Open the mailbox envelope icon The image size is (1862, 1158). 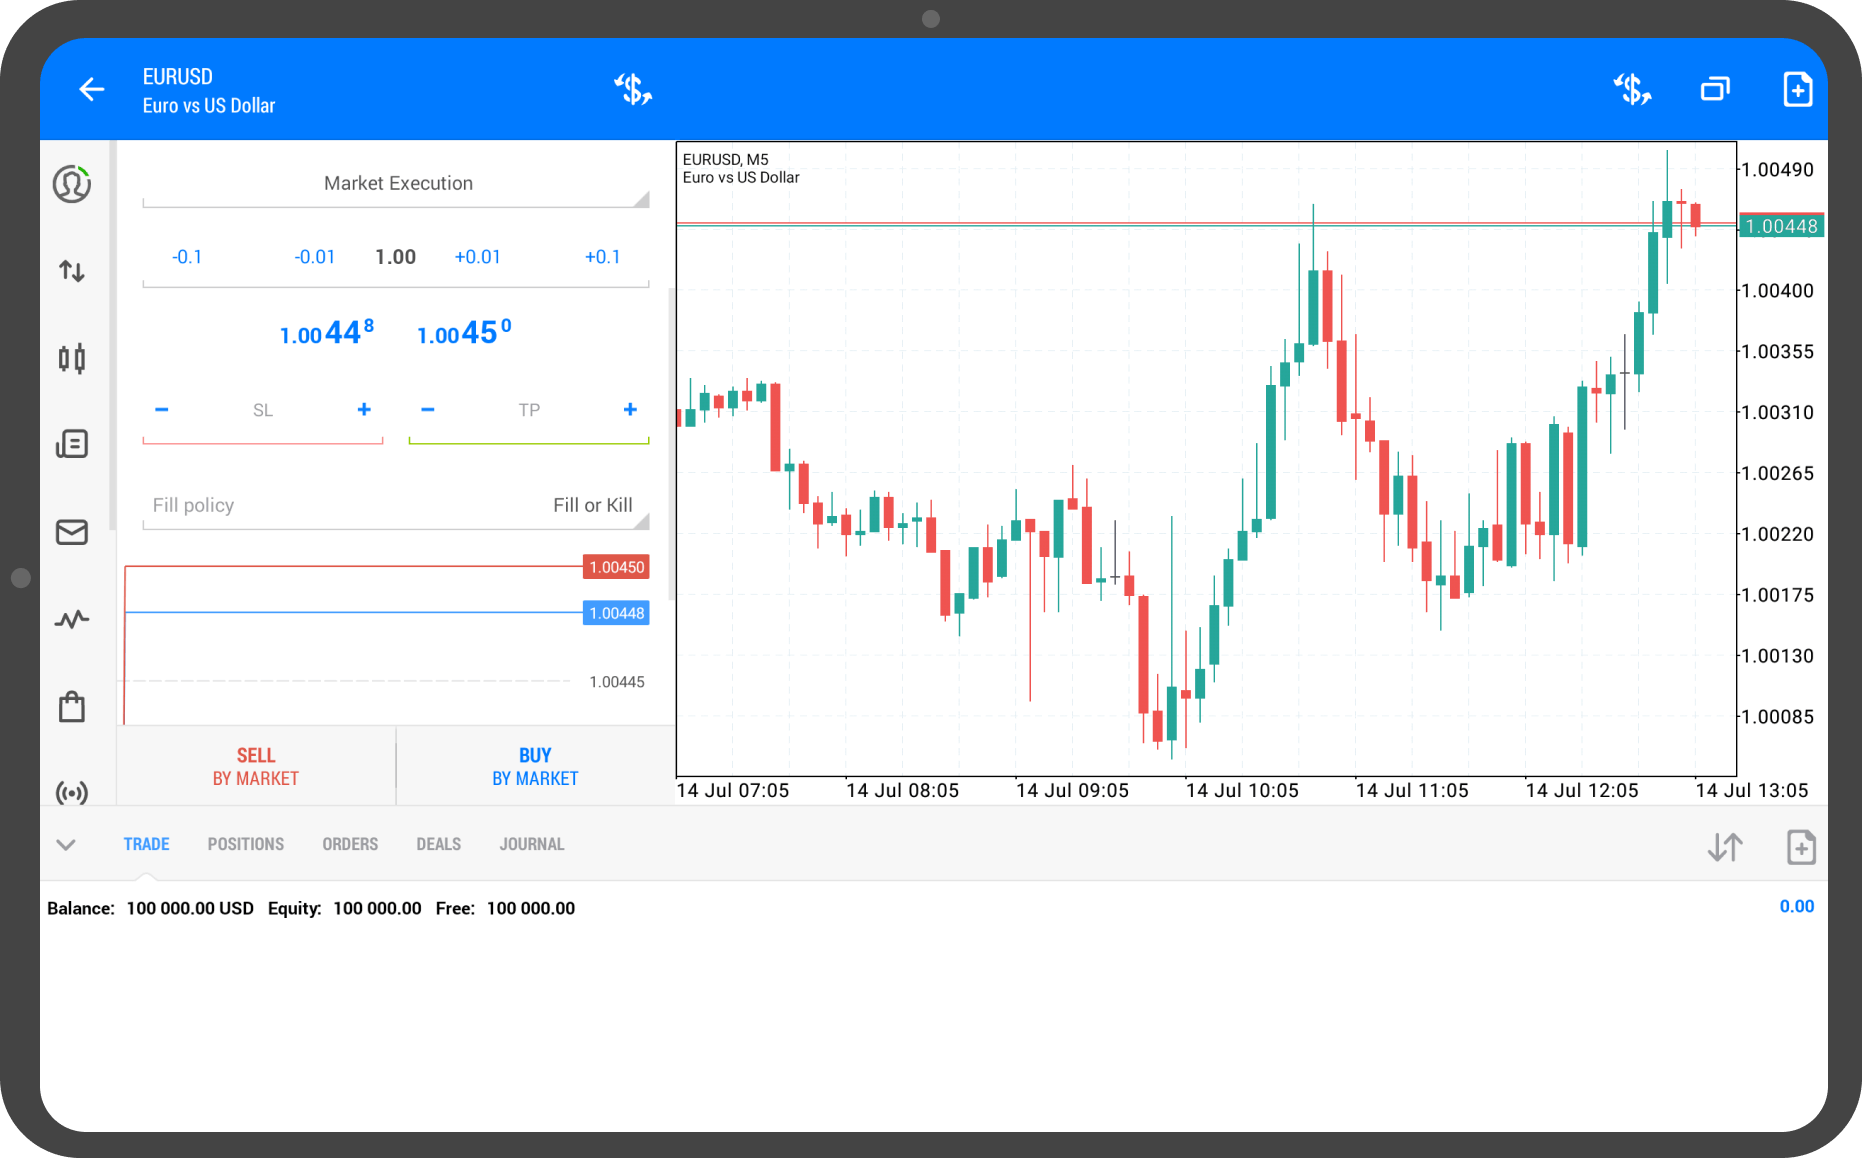72,532
